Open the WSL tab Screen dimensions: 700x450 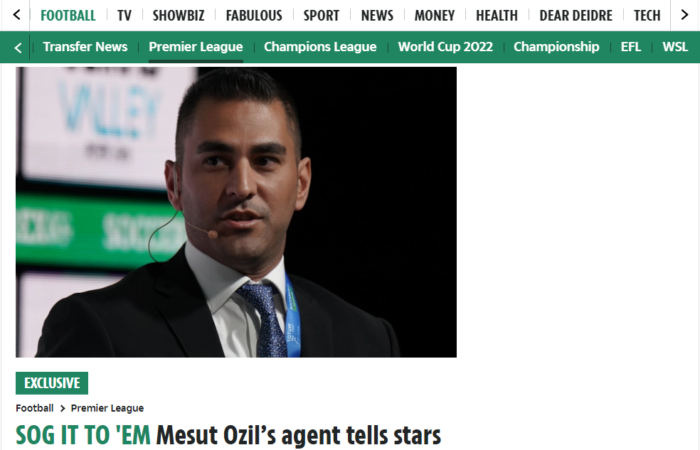(x=675, y=46)
